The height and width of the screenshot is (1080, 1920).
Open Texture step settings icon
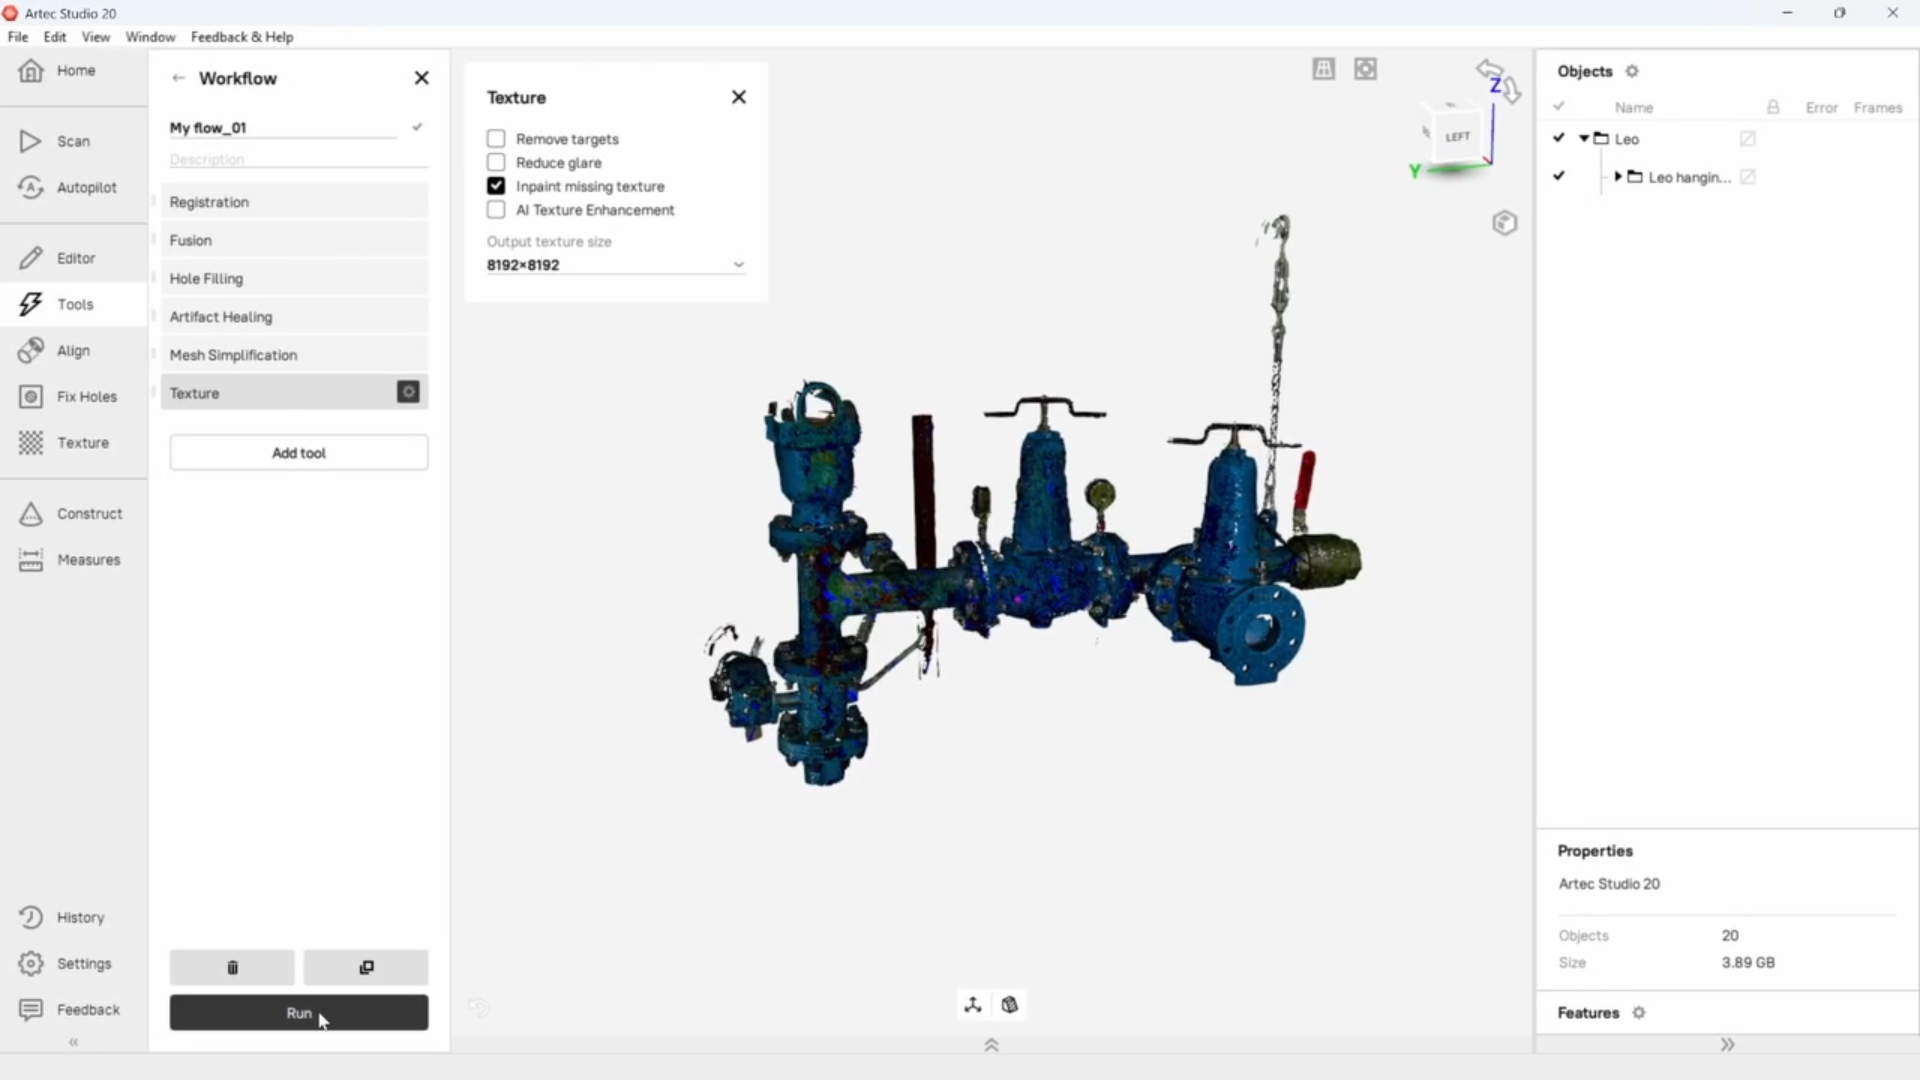(x=408, y=392)
